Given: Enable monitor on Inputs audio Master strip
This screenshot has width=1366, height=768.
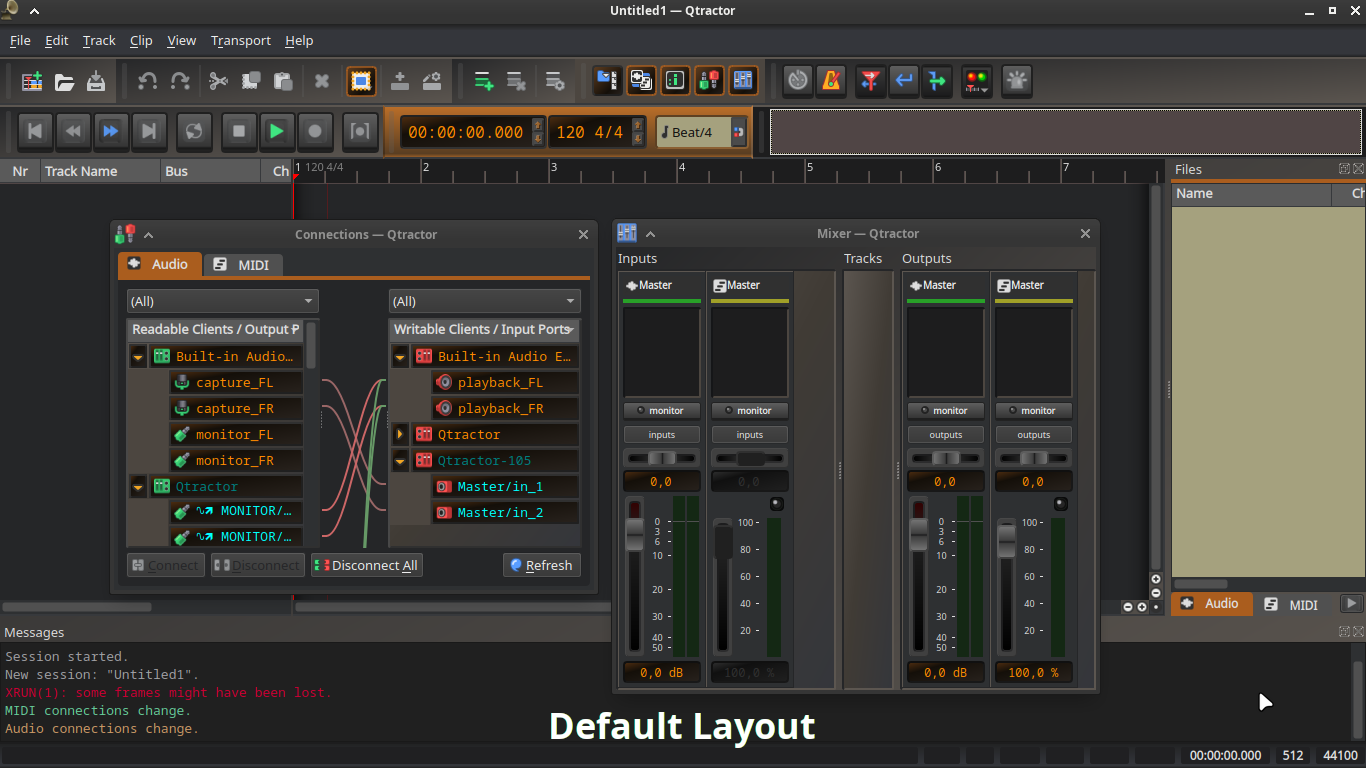Looking at the screenshot, I should pyautogui.click(x=661, y=410).
